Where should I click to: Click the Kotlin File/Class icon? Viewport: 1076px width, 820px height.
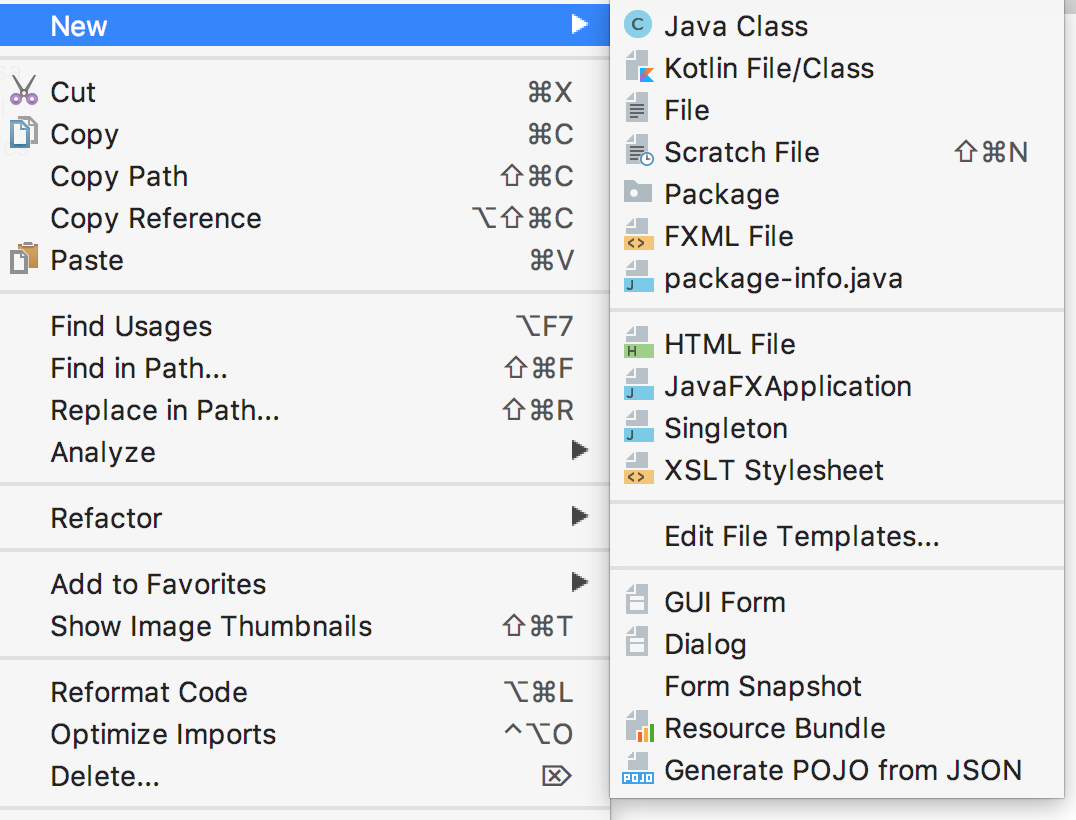point(638,67)
